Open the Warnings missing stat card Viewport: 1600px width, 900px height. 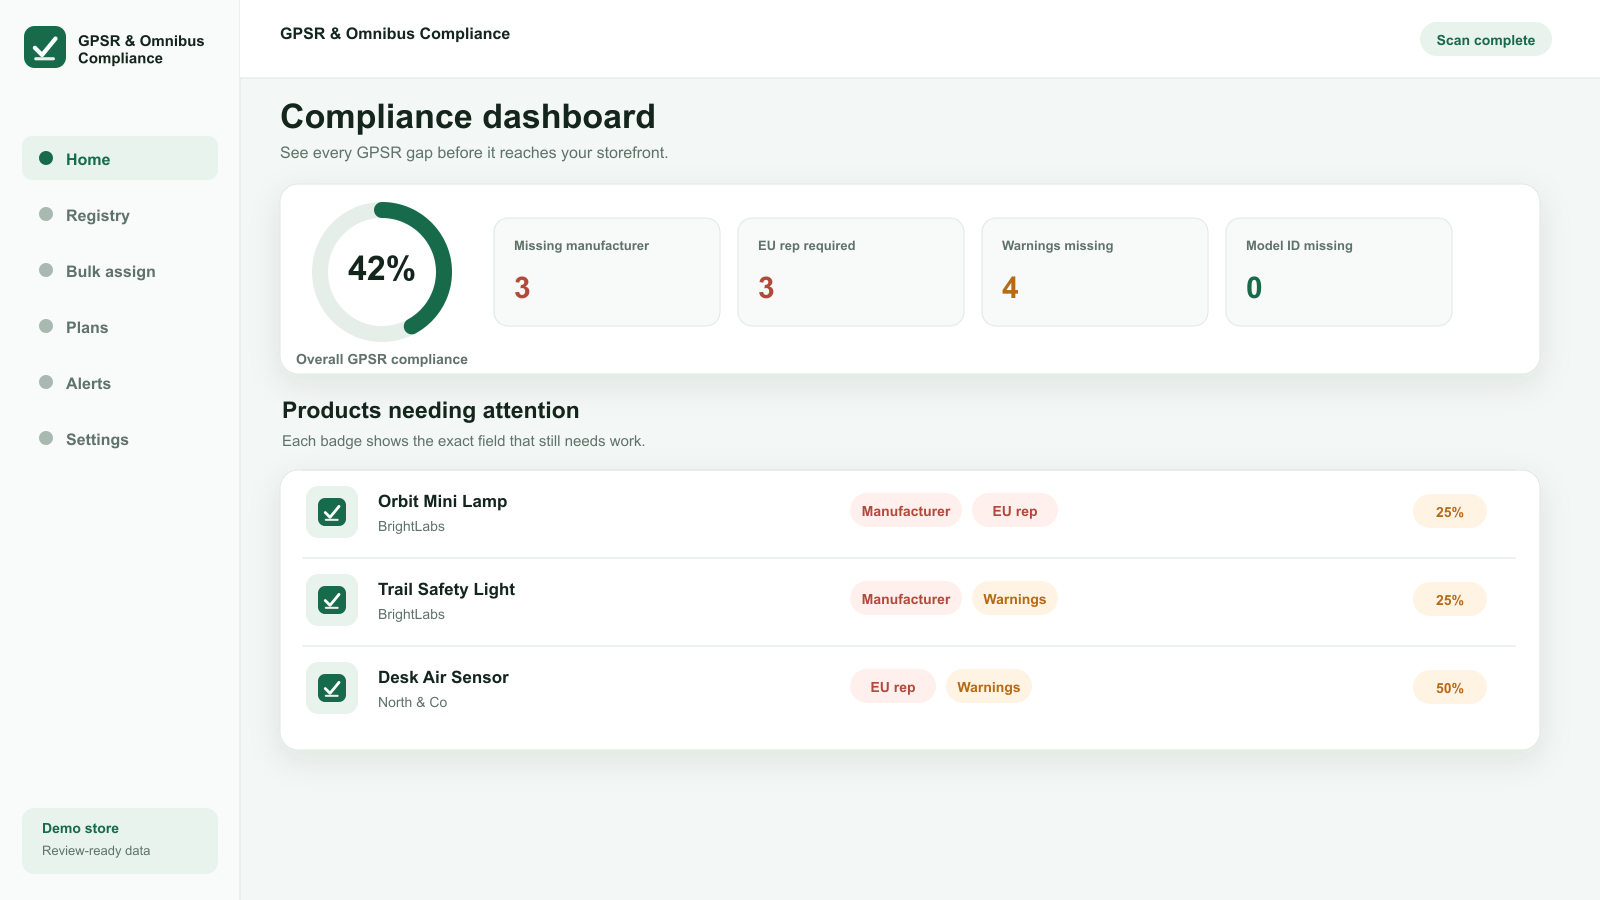(x=1095, y=272)
